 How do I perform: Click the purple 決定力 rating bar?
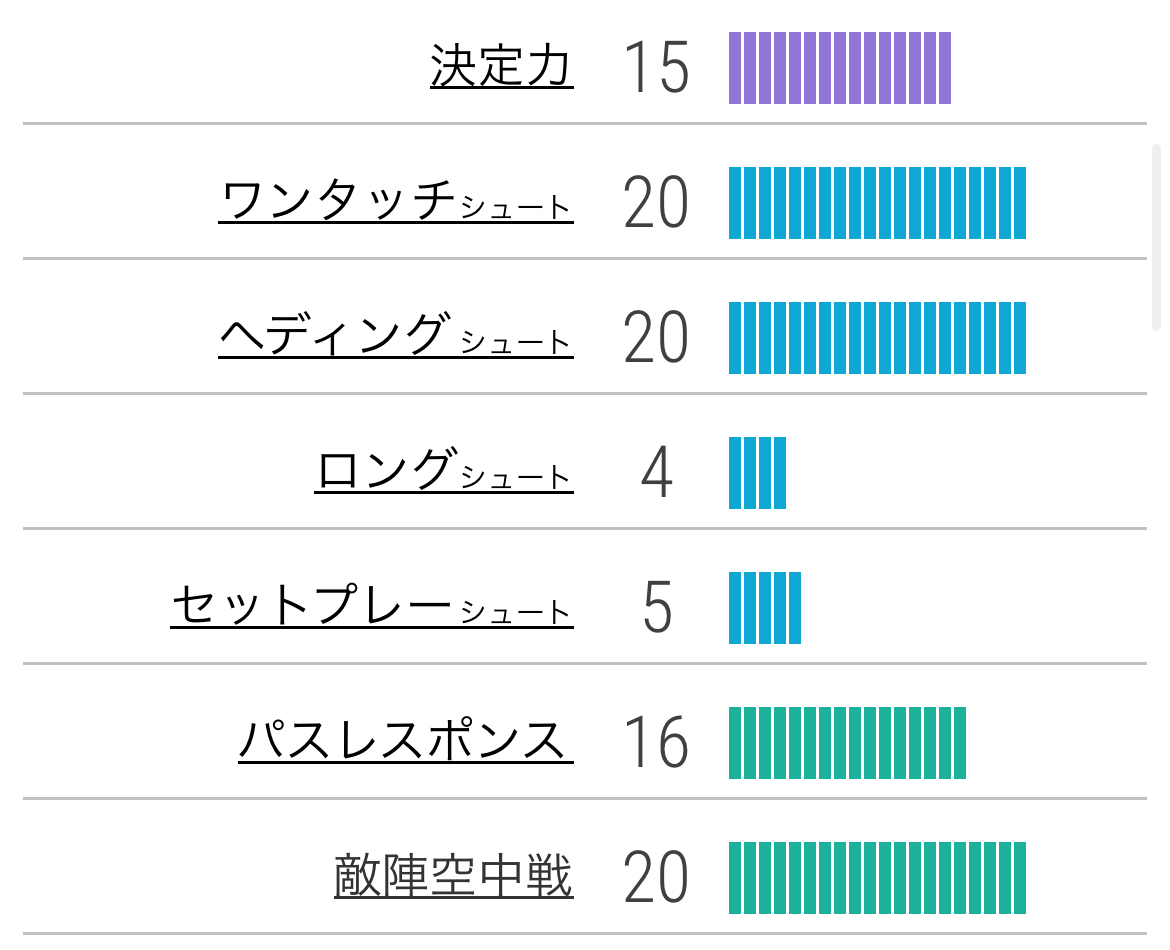tap(840, 68)
